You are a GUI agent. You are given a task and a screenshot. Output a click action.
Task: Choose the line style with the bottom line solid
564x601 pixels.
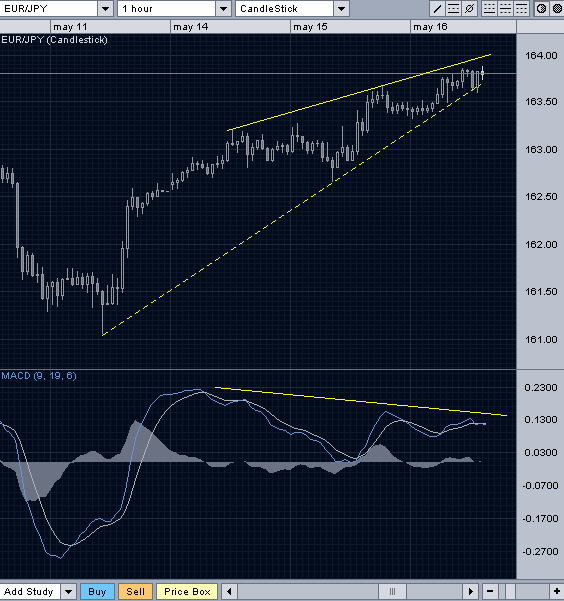489,8
